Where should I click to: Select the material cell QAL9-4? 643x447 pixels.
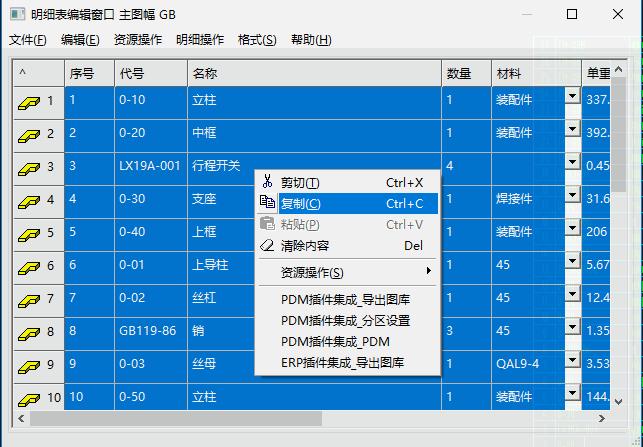coord(528,367)
